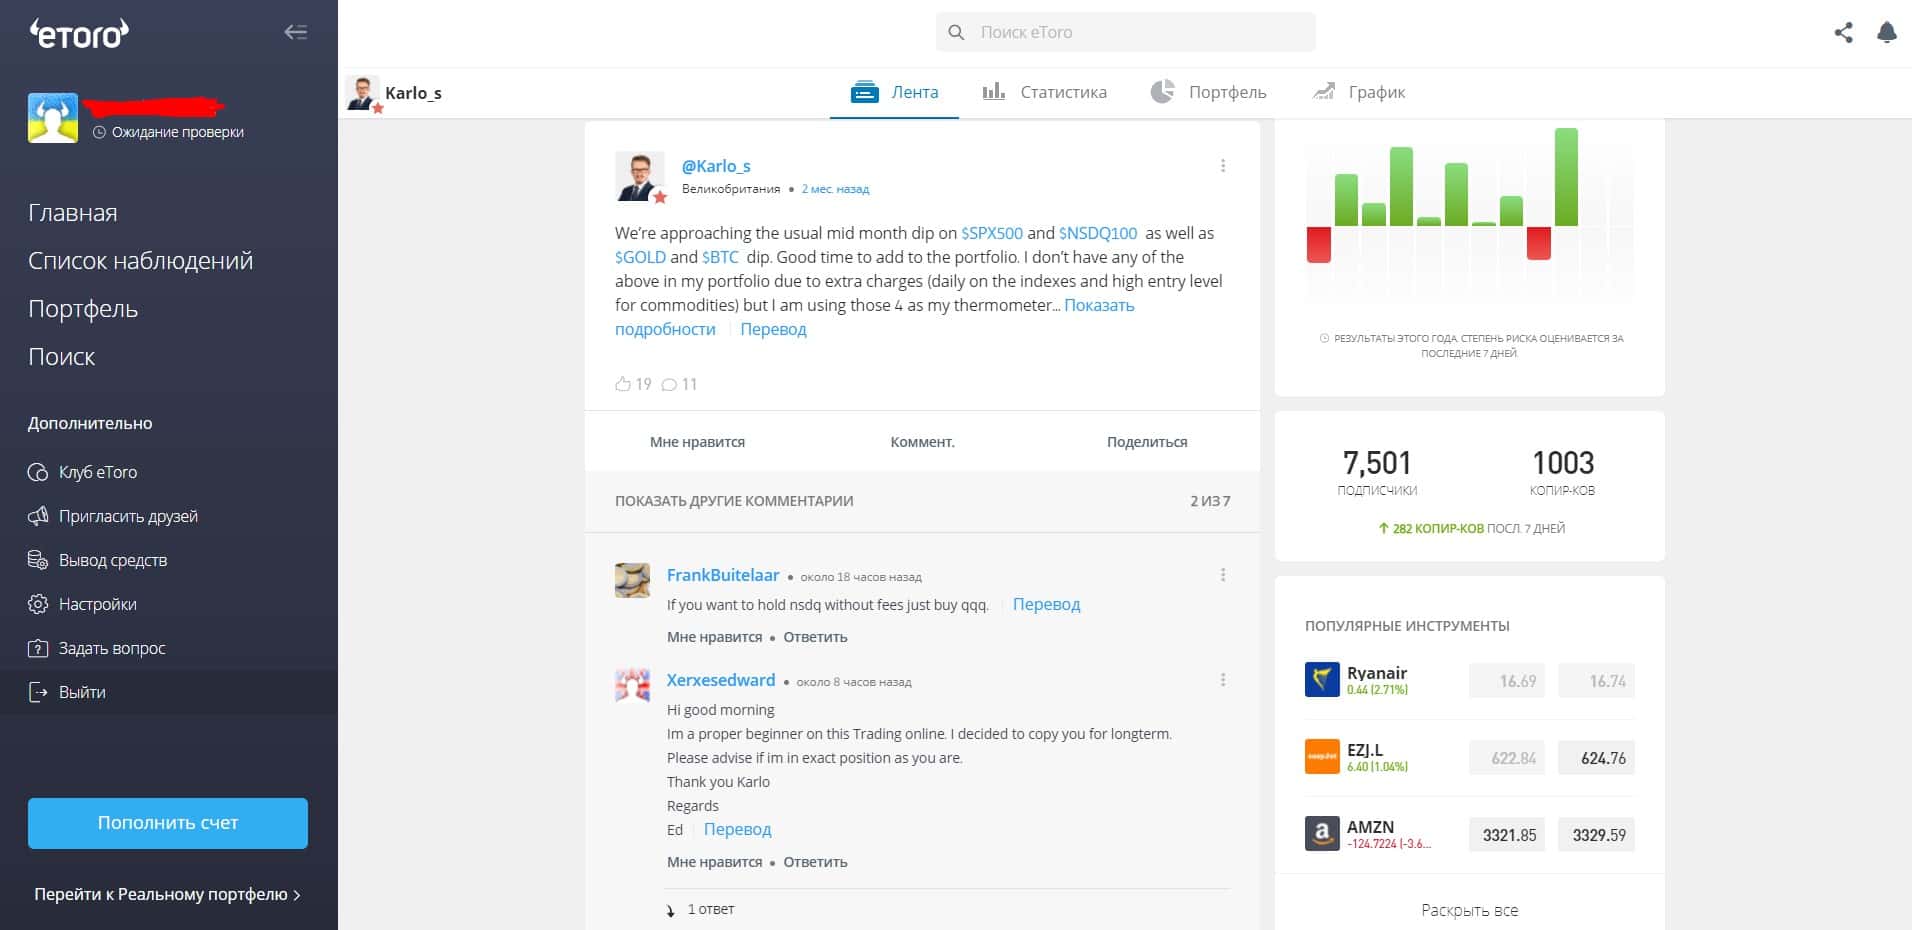Viewport: 1912px width, 930px height.
Task: Click the comment bubble count icon
Action: (x=669, y=384)
